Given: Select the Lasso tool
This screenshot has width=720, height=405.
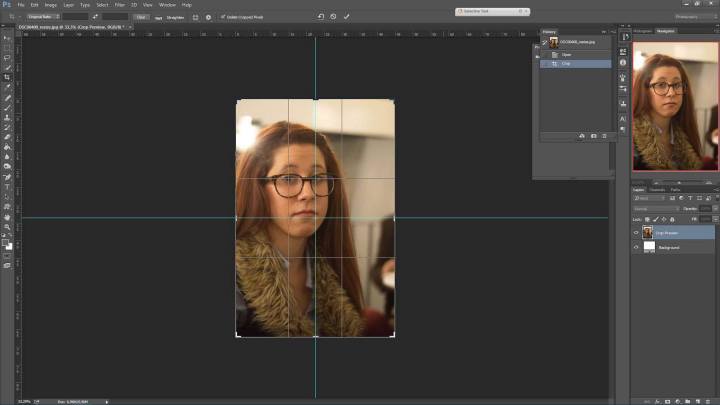Looking at the screenshot, I should click(7, 56).
